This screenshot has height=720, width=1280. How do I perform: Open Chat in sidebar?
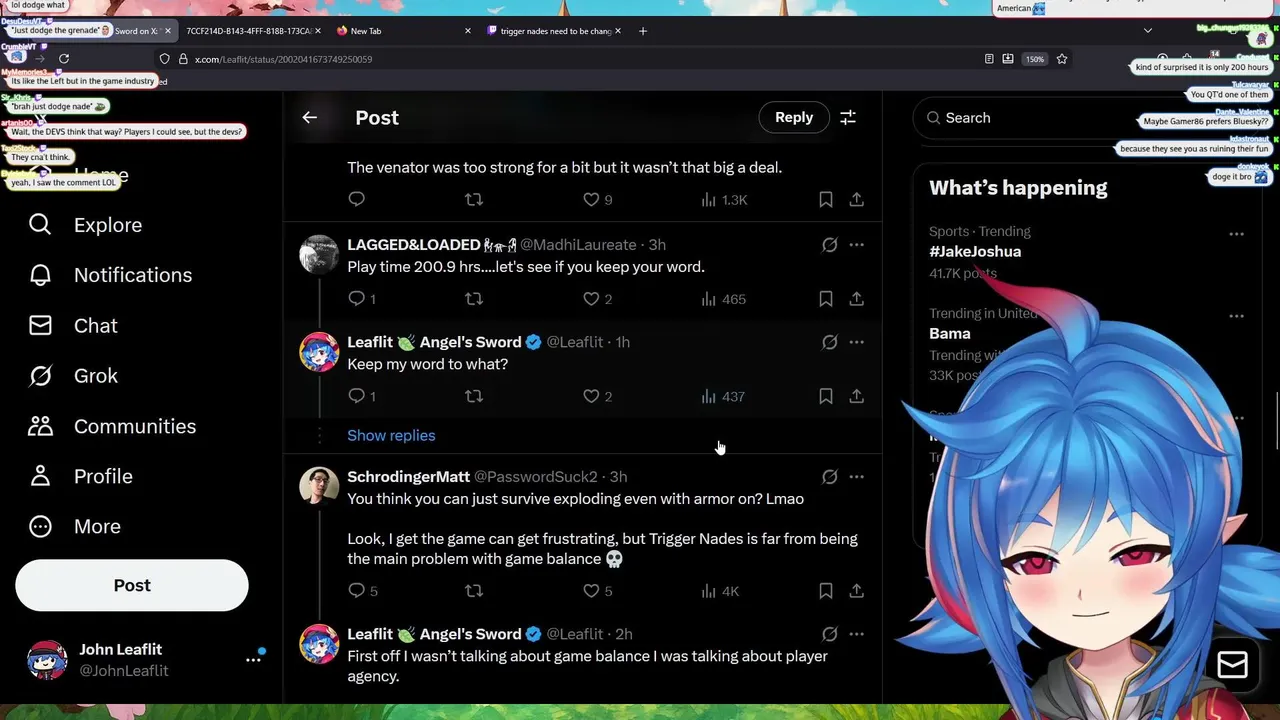73,326
